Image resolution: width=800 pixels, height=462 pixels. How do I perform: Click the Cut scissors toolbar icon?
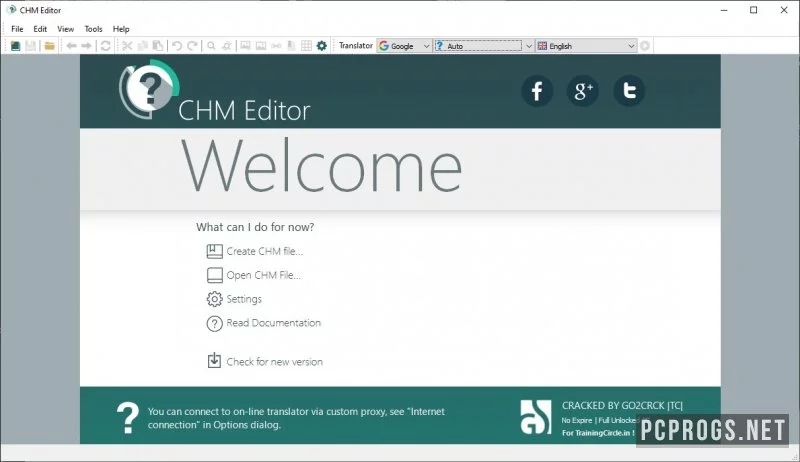(127, 46)
